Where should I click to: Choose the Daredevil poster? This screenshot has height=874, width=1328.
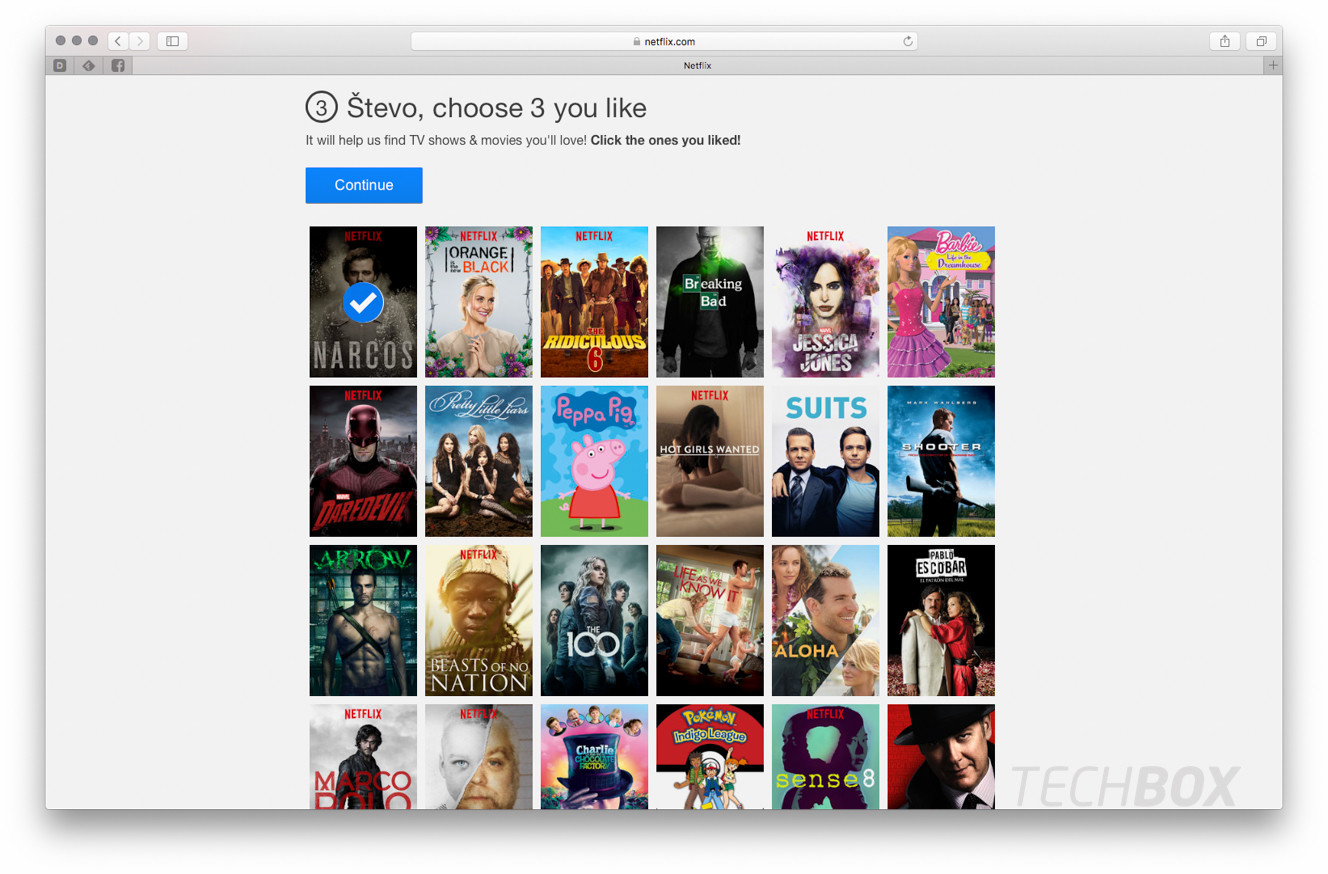pyautogui.click(x=363, y=461)
